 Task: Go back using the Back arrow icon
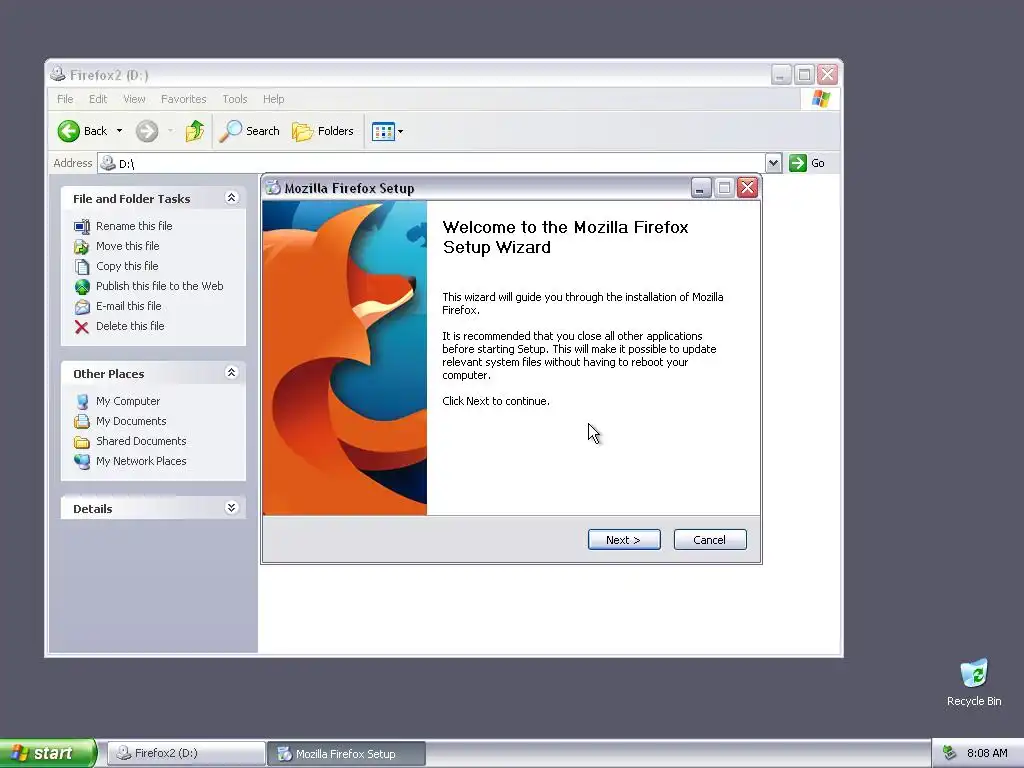click(x=69, y=131)
